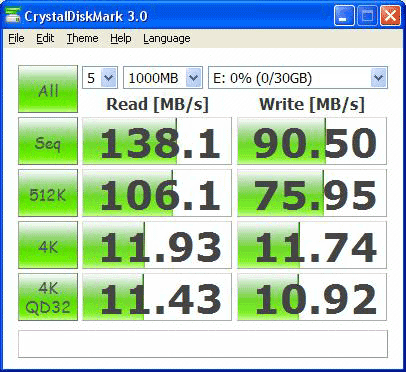The image size is (406, 372).
Task: Expand the 1000MB test size dropdown
Action: pos(163,78)
